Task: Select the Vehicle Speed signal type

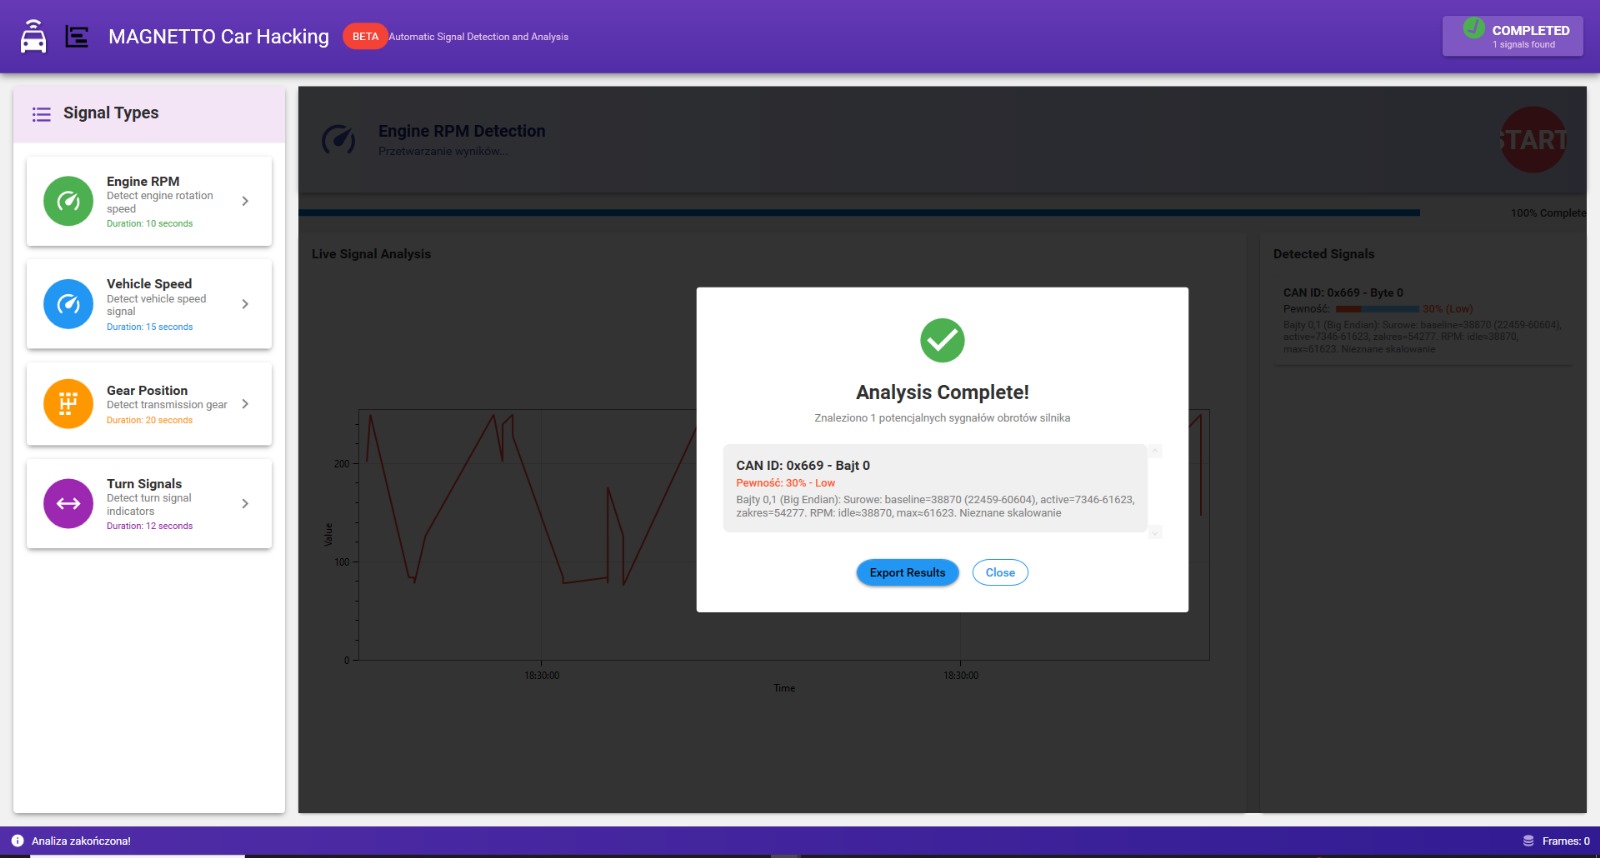Action: tap(149, 304)
